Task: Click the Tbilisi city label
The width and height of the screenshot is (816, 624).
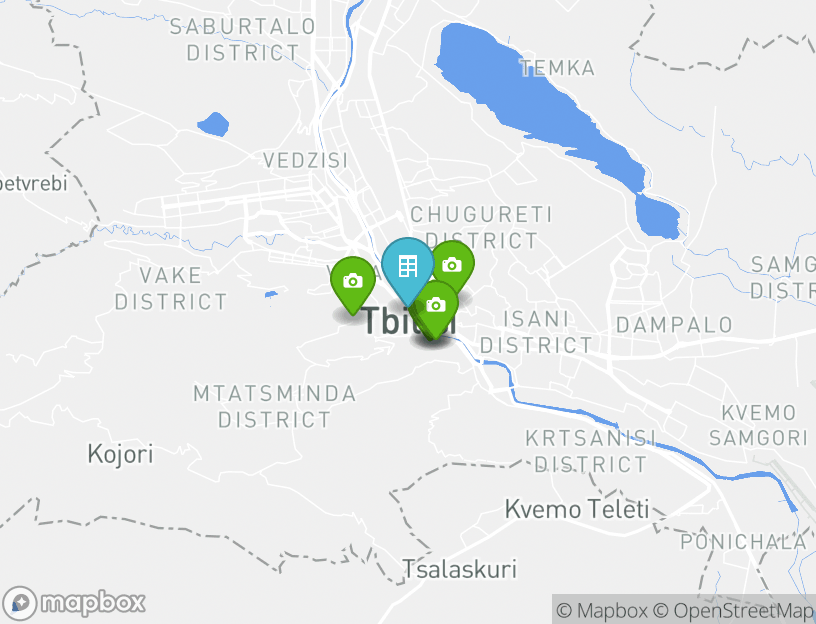Action: click(409, 321)
